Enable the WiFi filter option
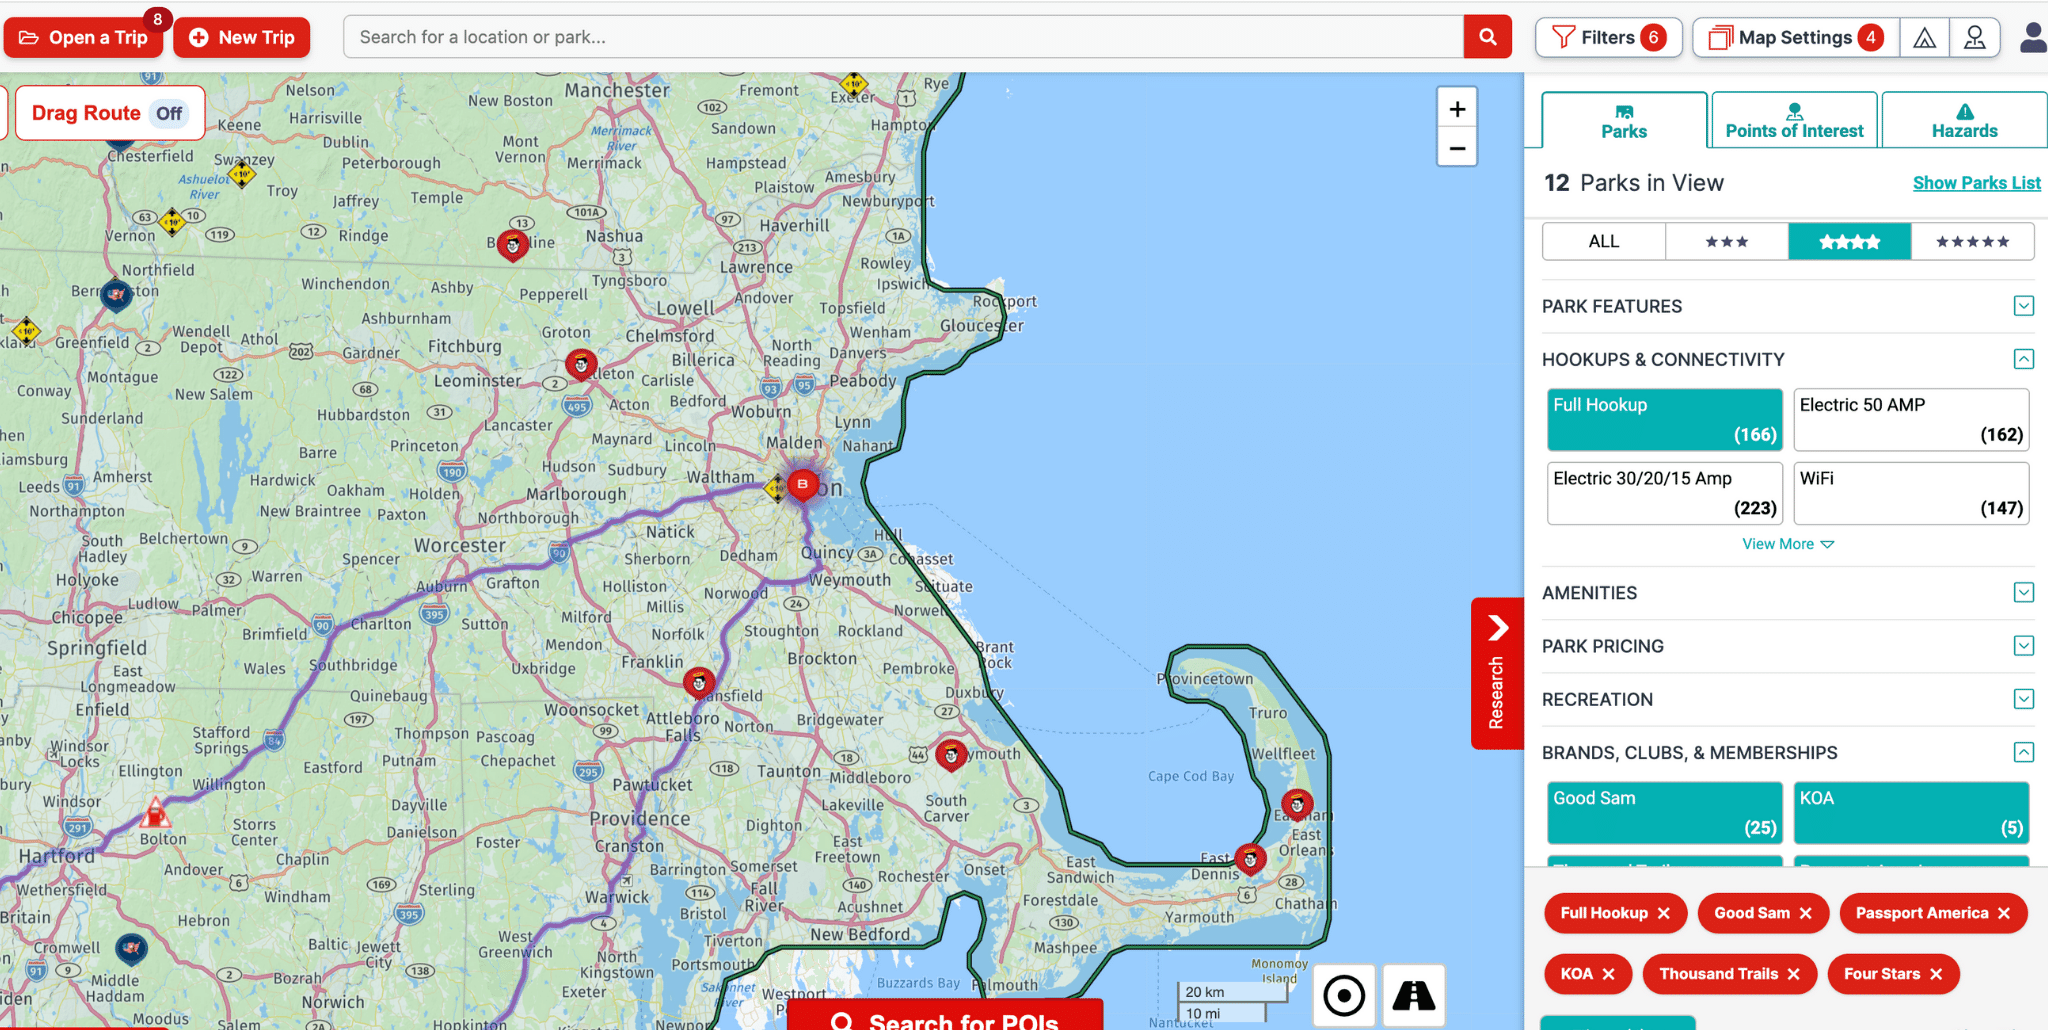 tap(1910, 492)
